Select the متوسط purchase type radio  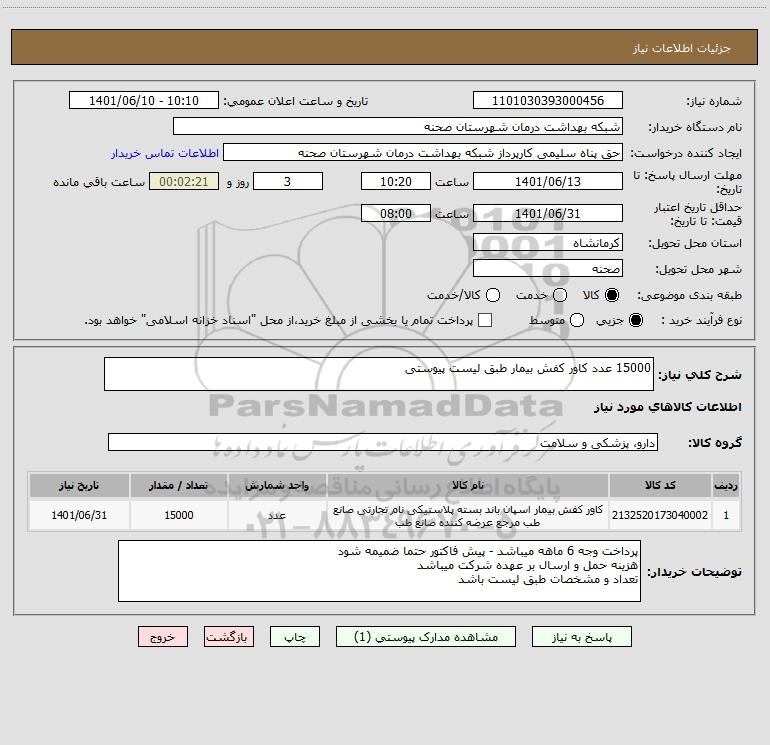coord(577,320)
